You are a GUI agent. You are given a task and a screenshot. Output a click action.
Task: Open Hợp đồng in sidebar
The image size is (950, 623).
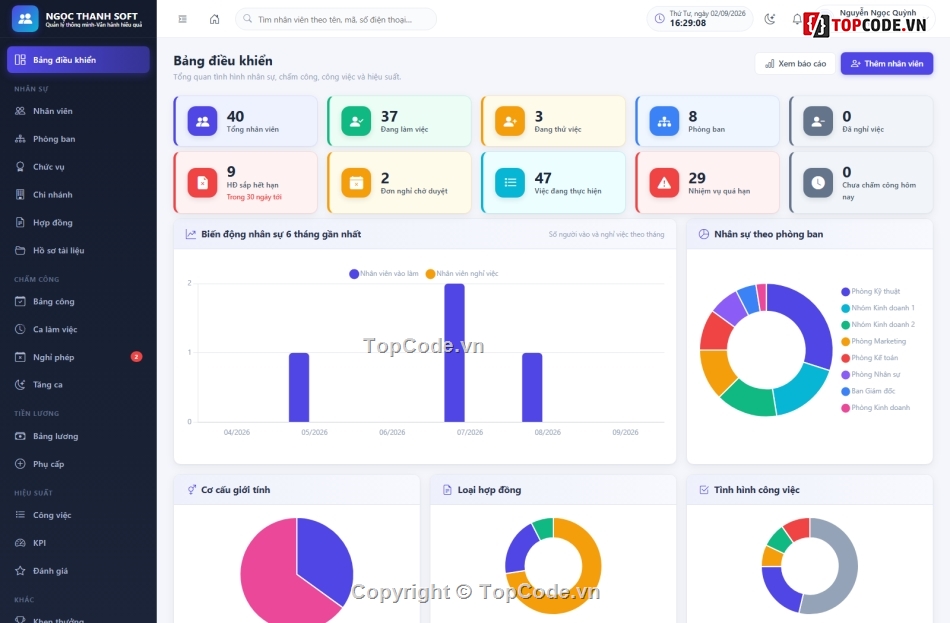click(x=78, y=222)
